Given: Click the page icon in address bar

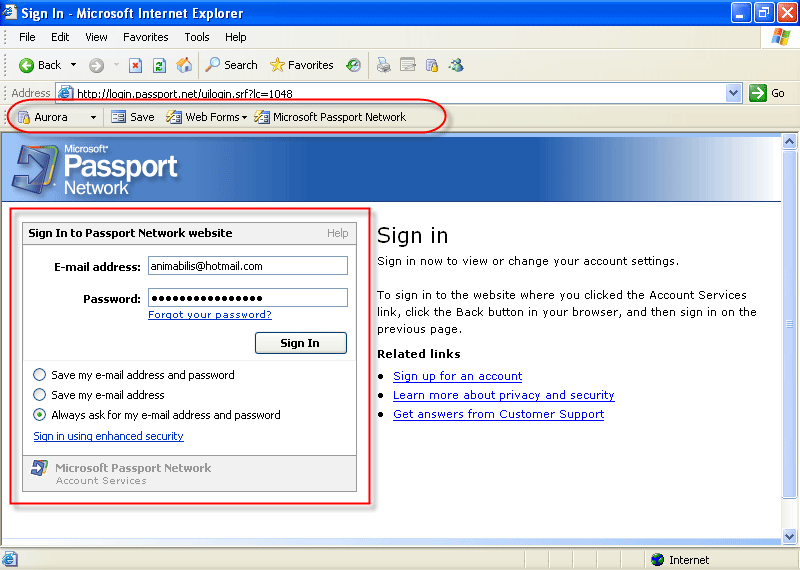Looking at the screenshot, I should tap(65, 93).
